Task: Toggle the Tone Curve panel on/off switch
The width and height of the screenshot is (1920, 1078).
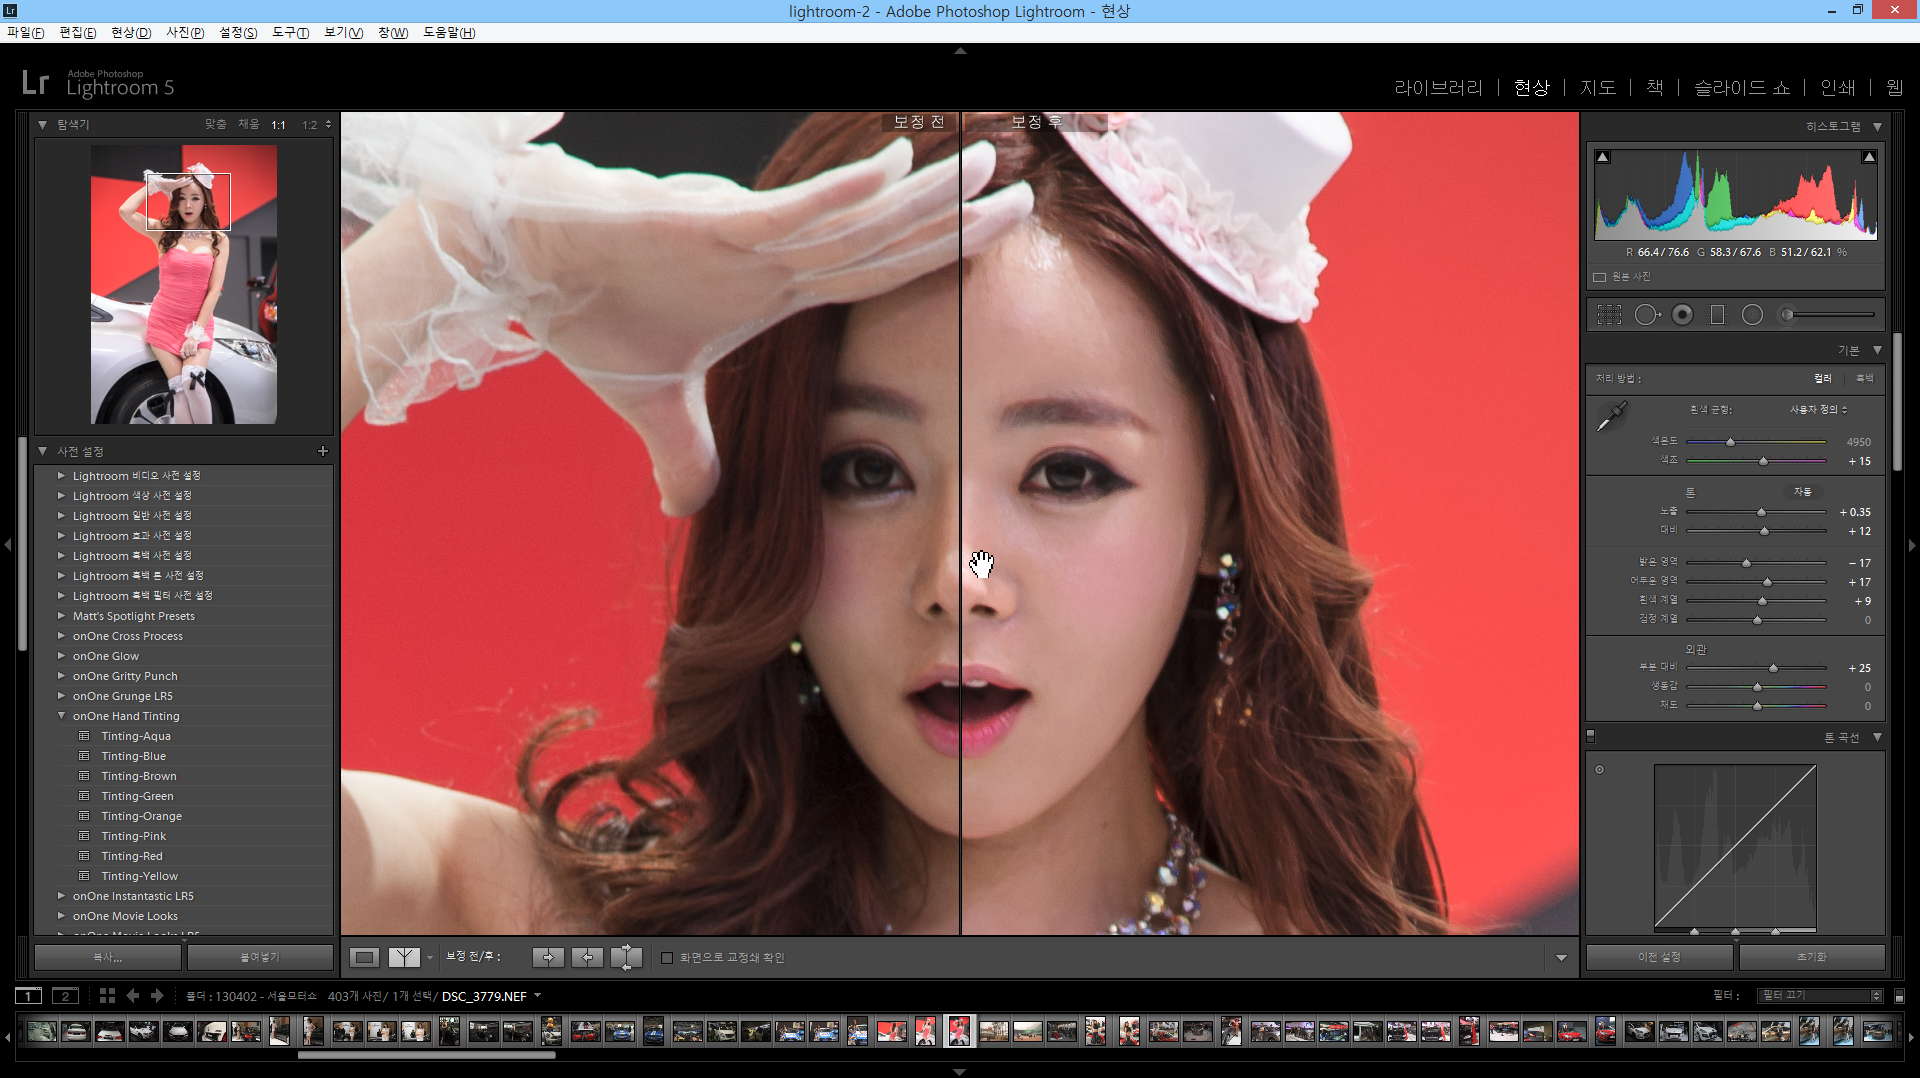Action: click(x=1591, y=736)
